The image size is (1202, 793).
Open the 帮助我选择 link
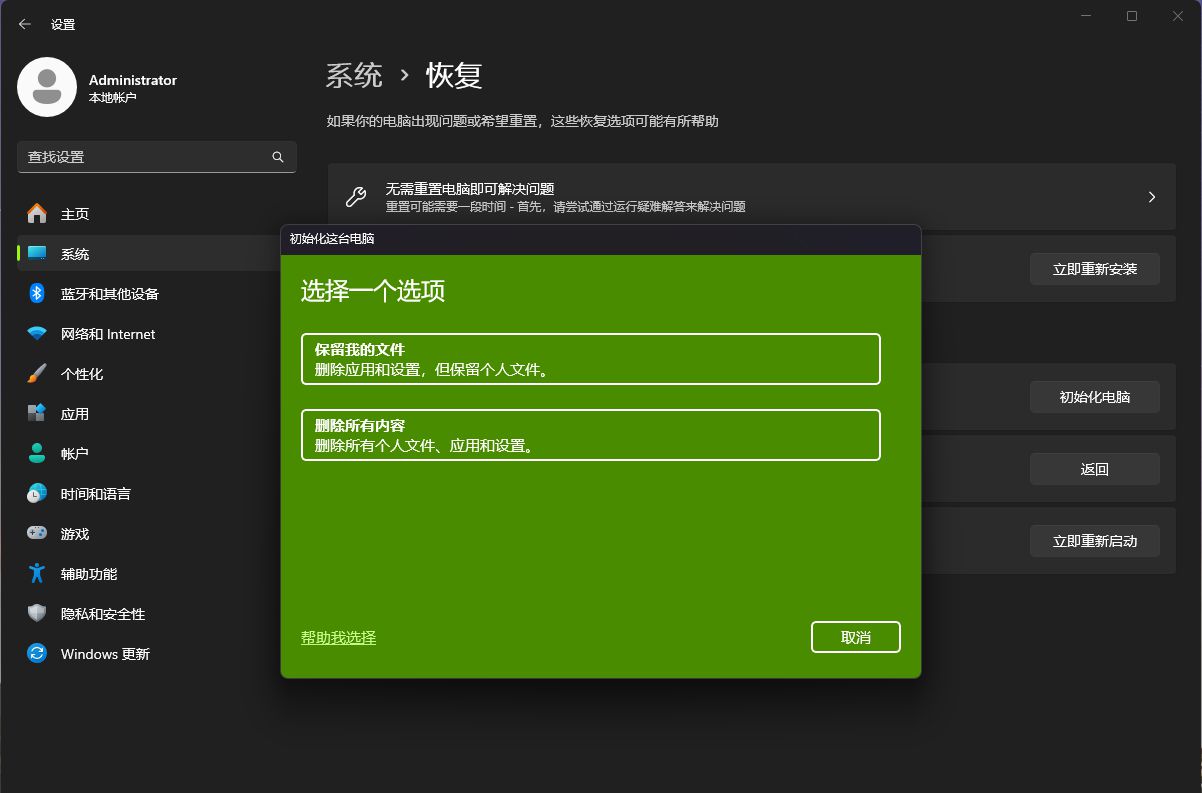point(338,637)
